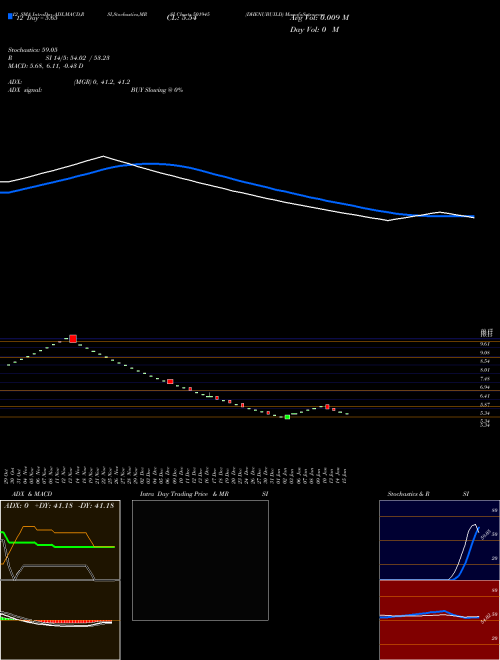Screen dimensions: 500x660
Task: Click the 'ADX: 0 +DY: 41.18 -DY: 41.18' header
Action: point(59,506)
